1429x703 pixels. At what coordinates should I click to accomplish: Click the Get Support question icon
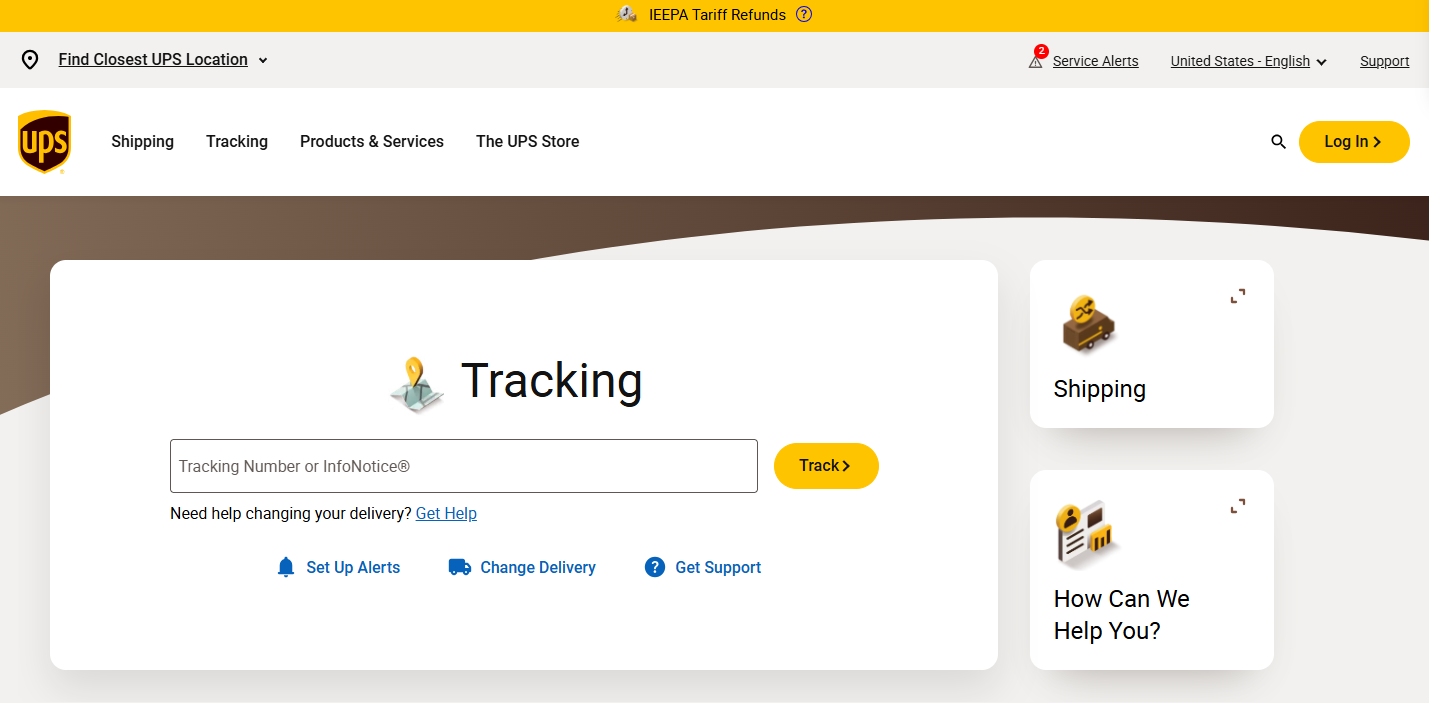(x=655, y=568)
